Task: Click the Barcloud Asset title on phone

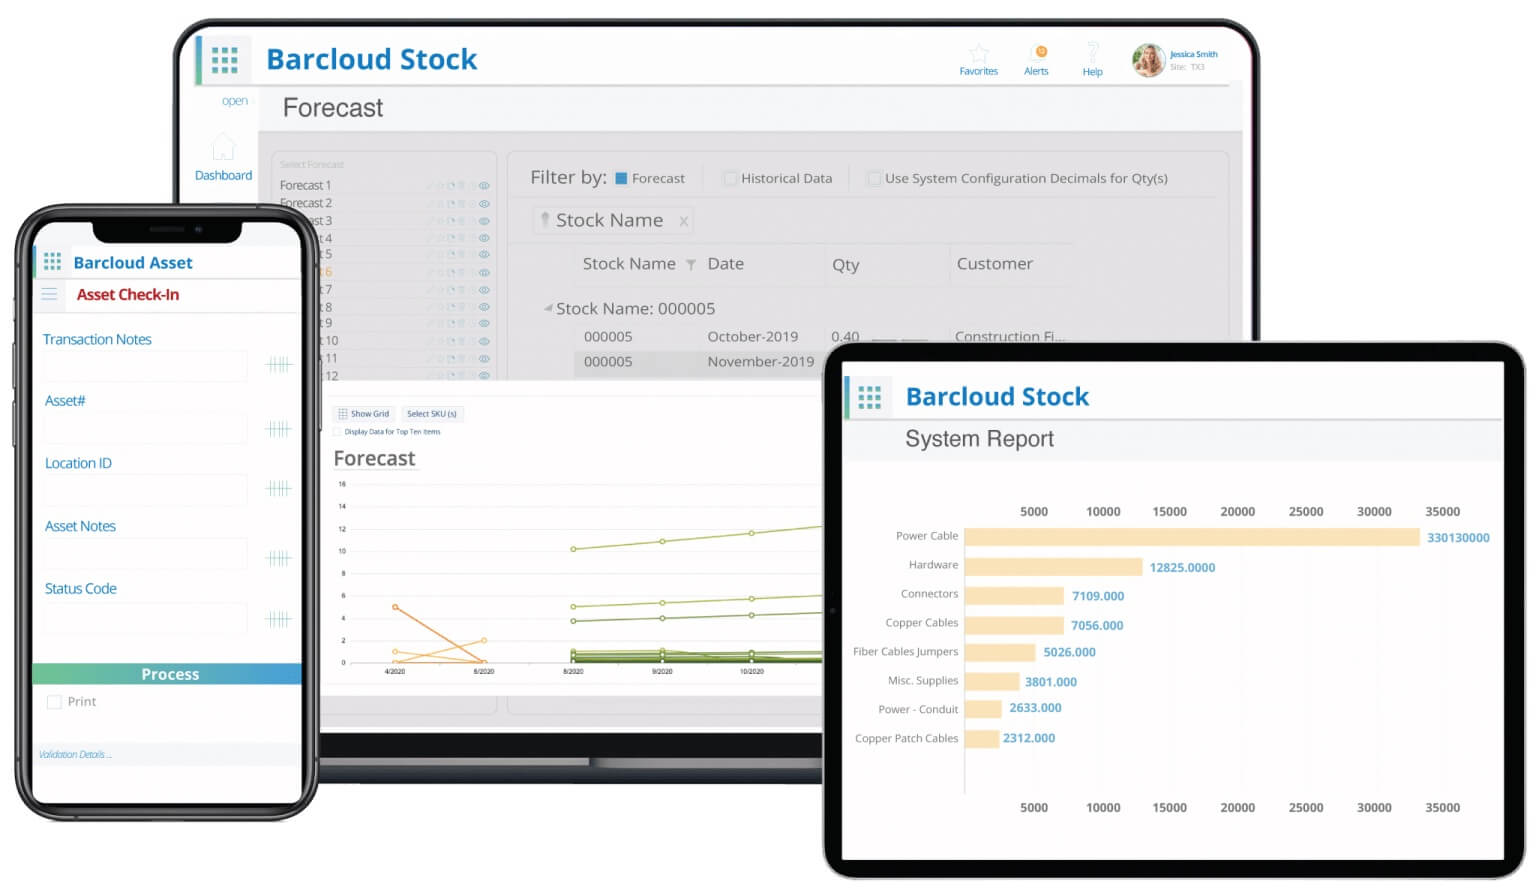Action: pyautogui.click(x=133, y=263)
